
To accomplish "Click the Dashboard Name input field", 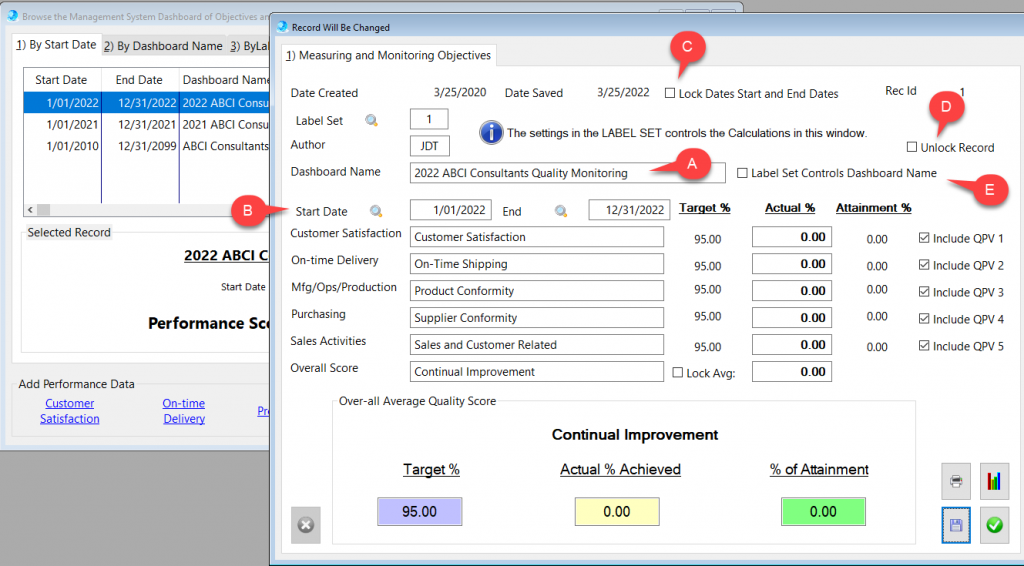I will (568, 173).
